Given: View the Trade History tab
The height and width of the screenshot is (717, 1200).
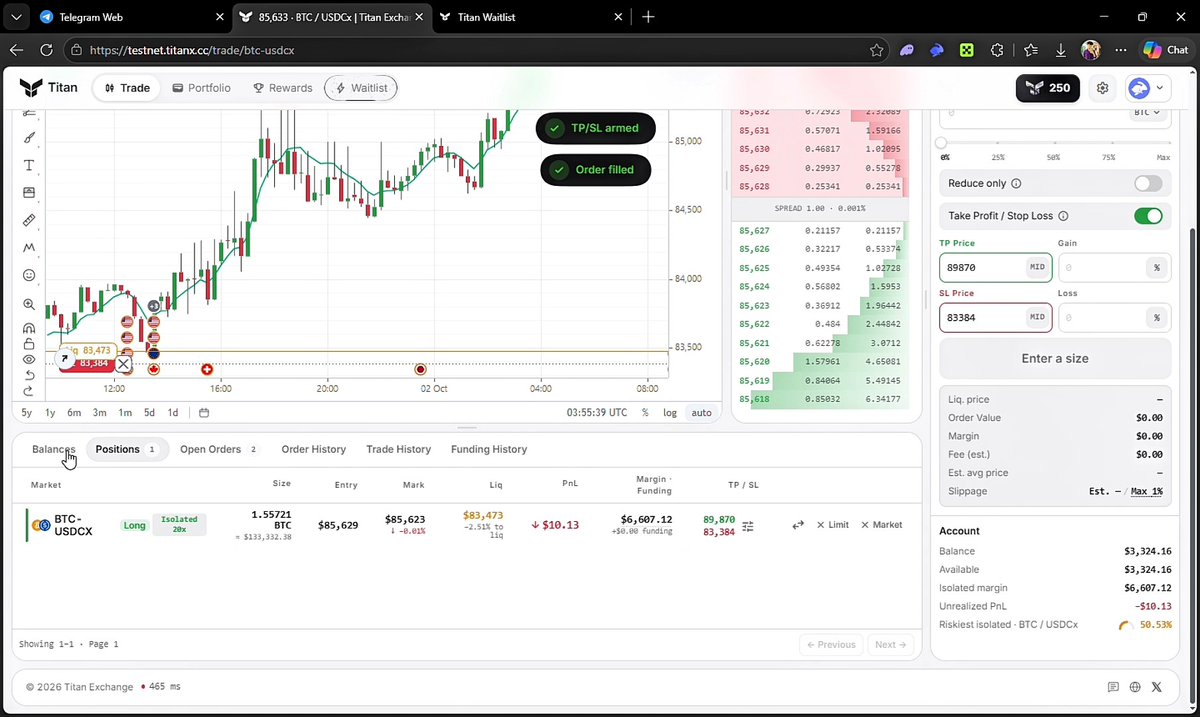Looking at the screenshot, I should click(398, 450).
